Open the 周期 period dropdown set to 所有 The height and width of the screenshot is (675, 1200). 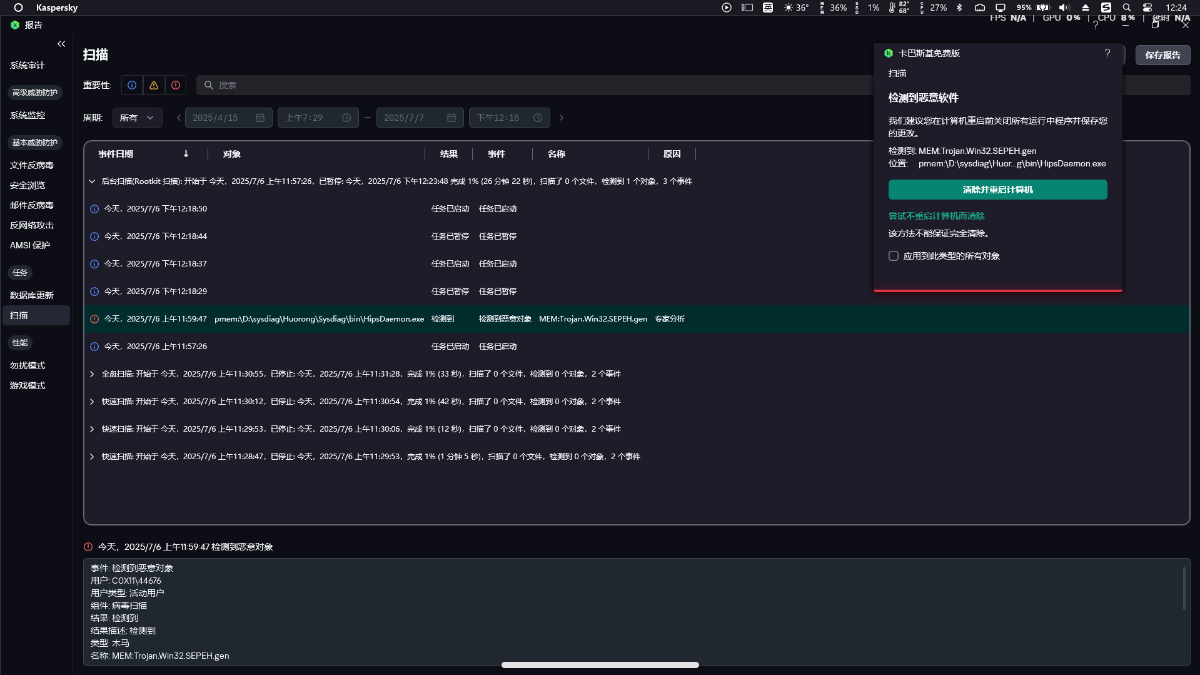click(x=137, y=118)
